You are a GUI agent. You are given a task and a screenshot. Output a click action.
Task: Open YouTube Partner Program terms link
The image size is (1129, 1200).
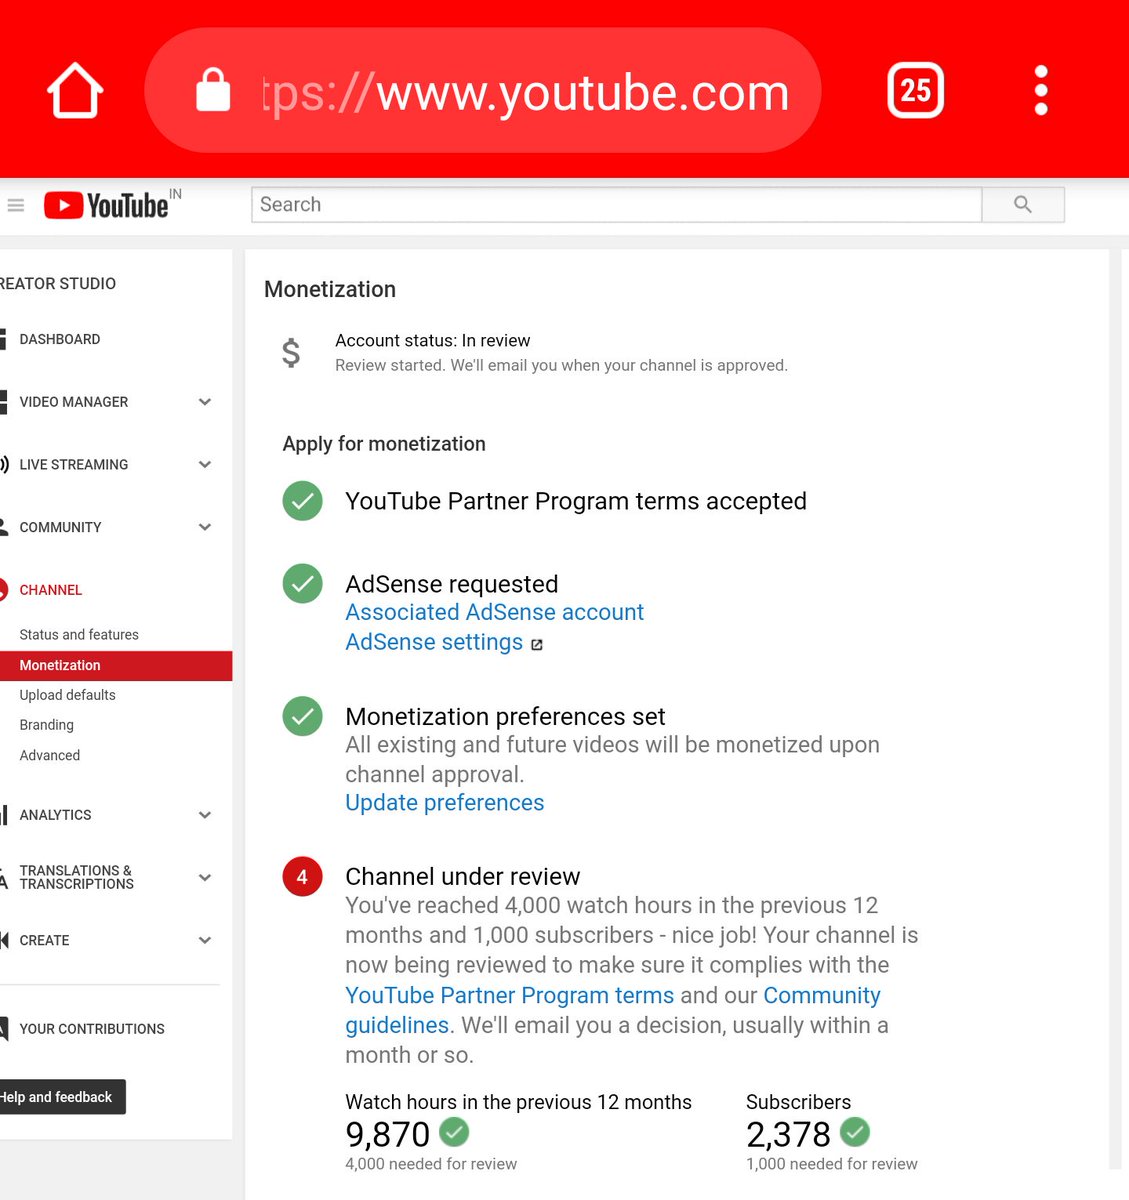click(x=509, y=996)
